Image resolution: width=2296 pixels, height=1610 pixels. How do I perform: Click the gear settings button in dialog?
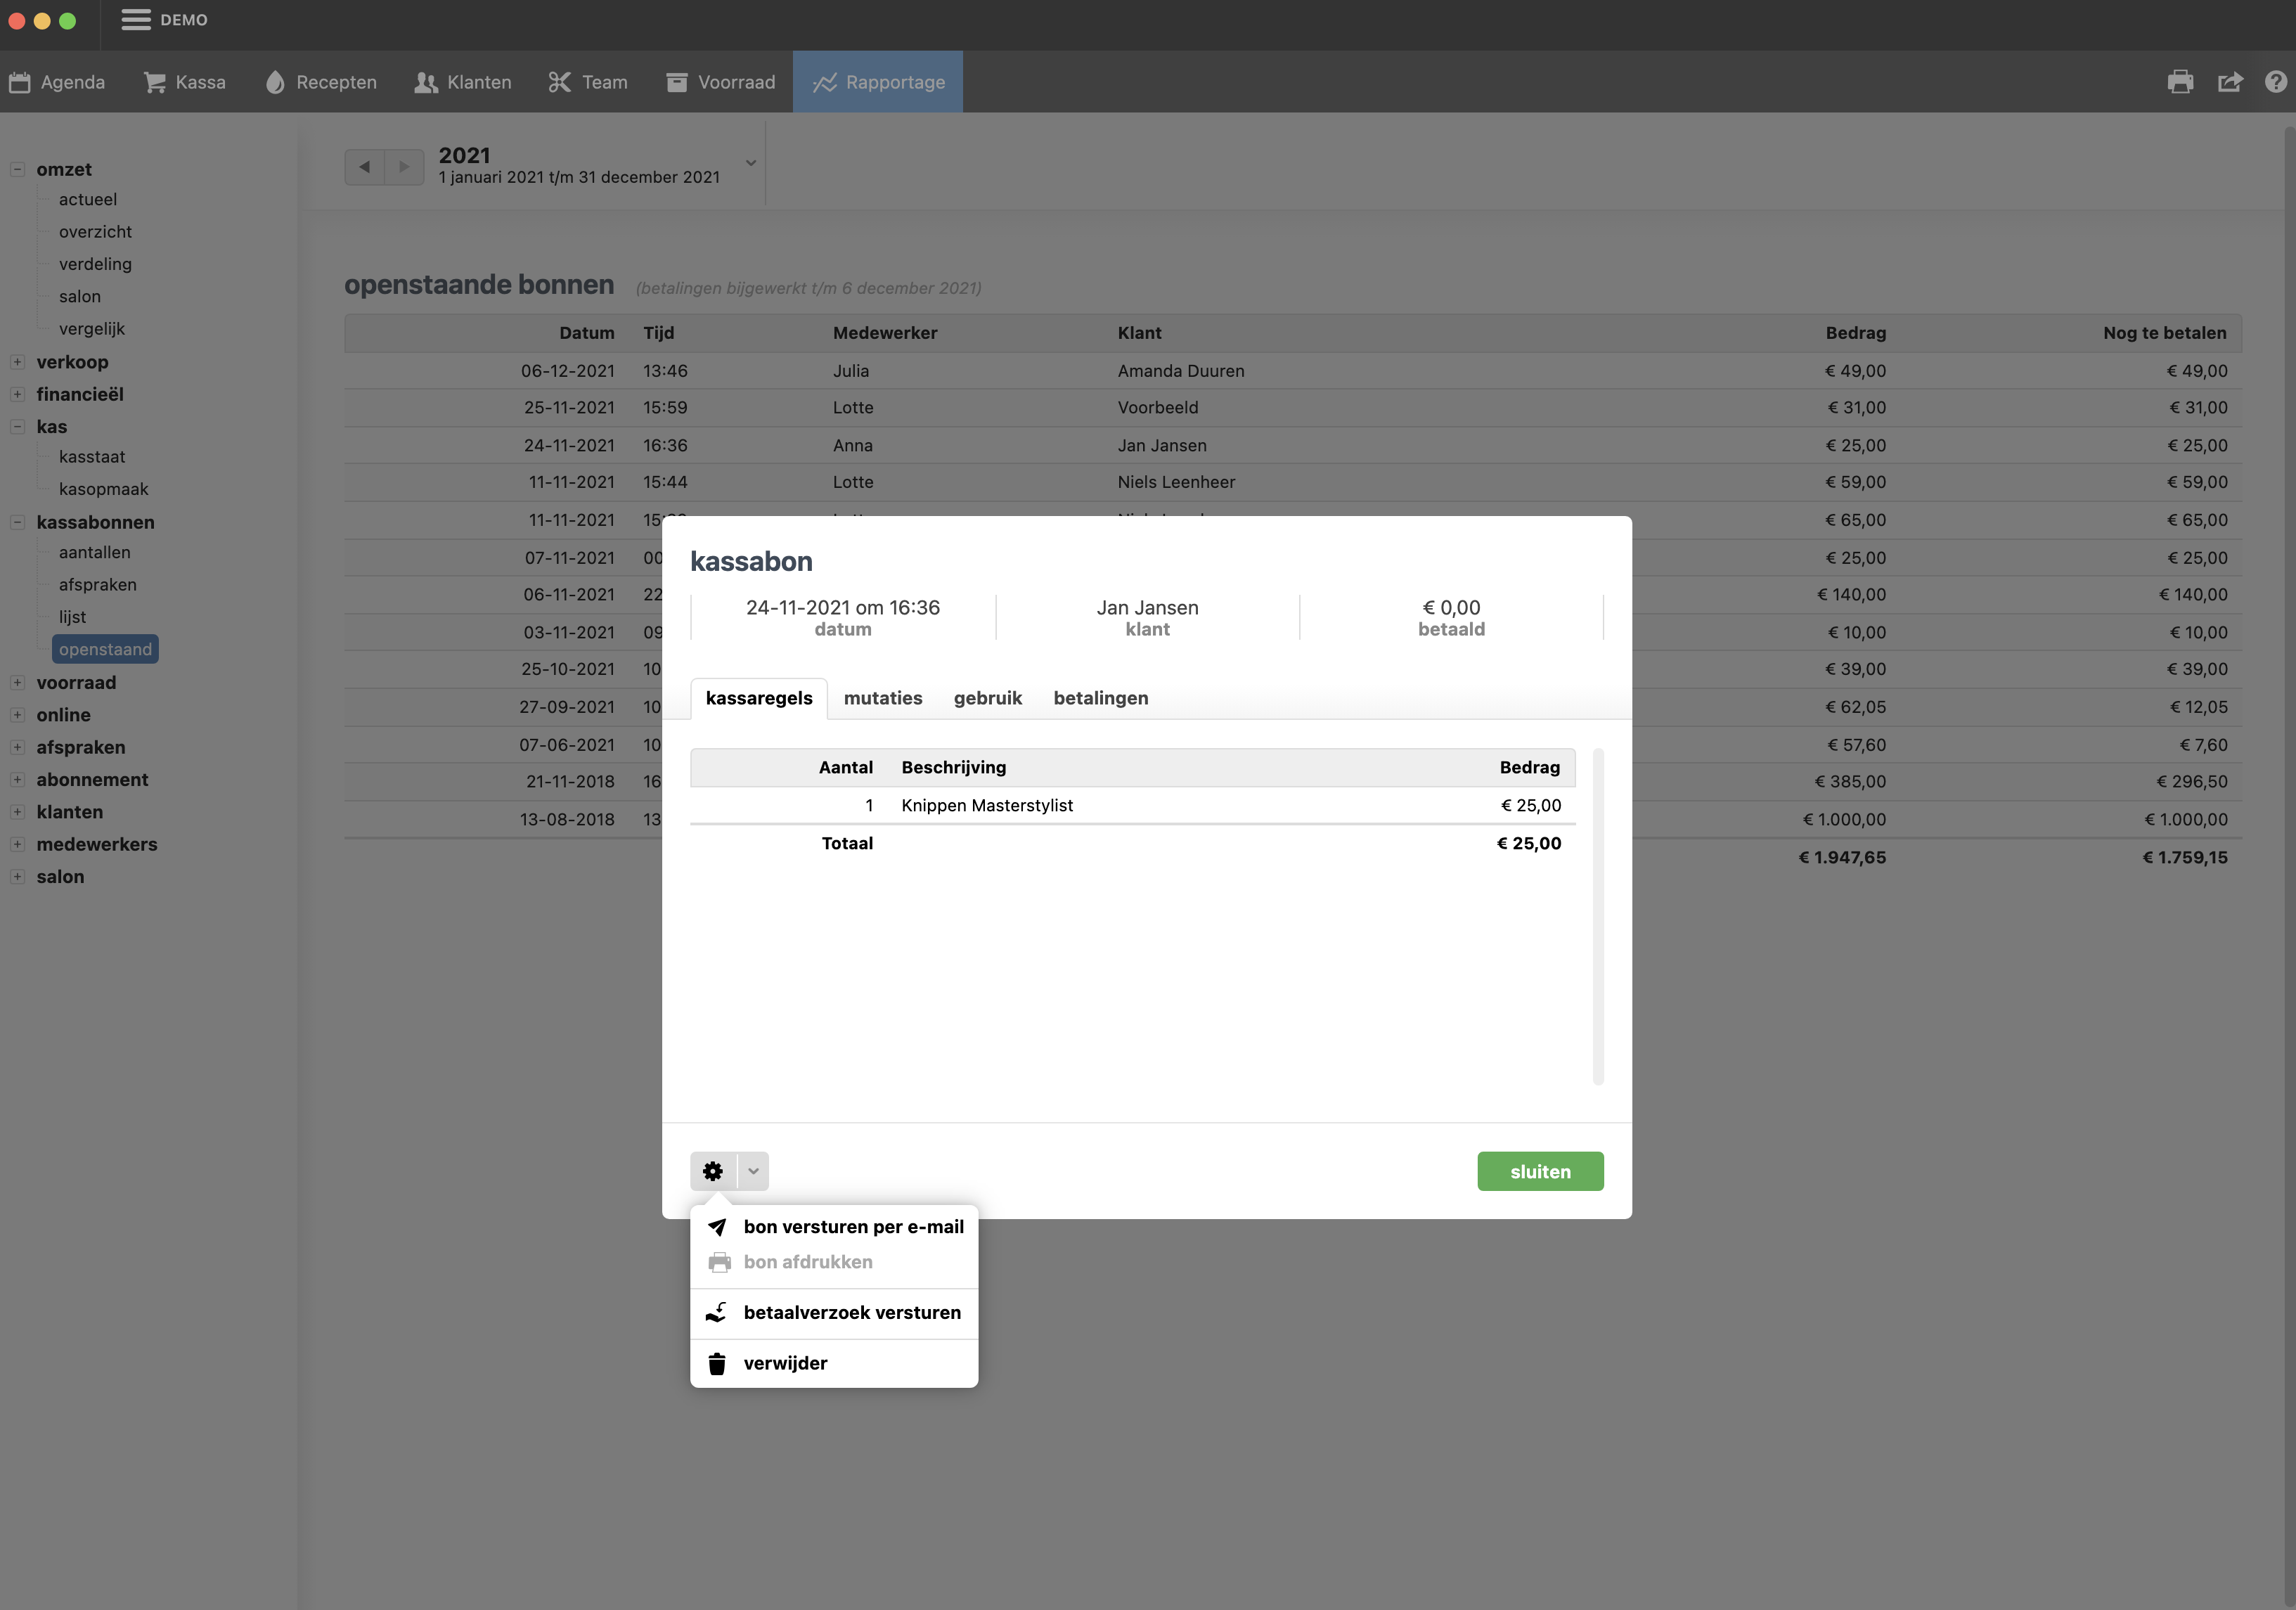(x=713, y=1171)
